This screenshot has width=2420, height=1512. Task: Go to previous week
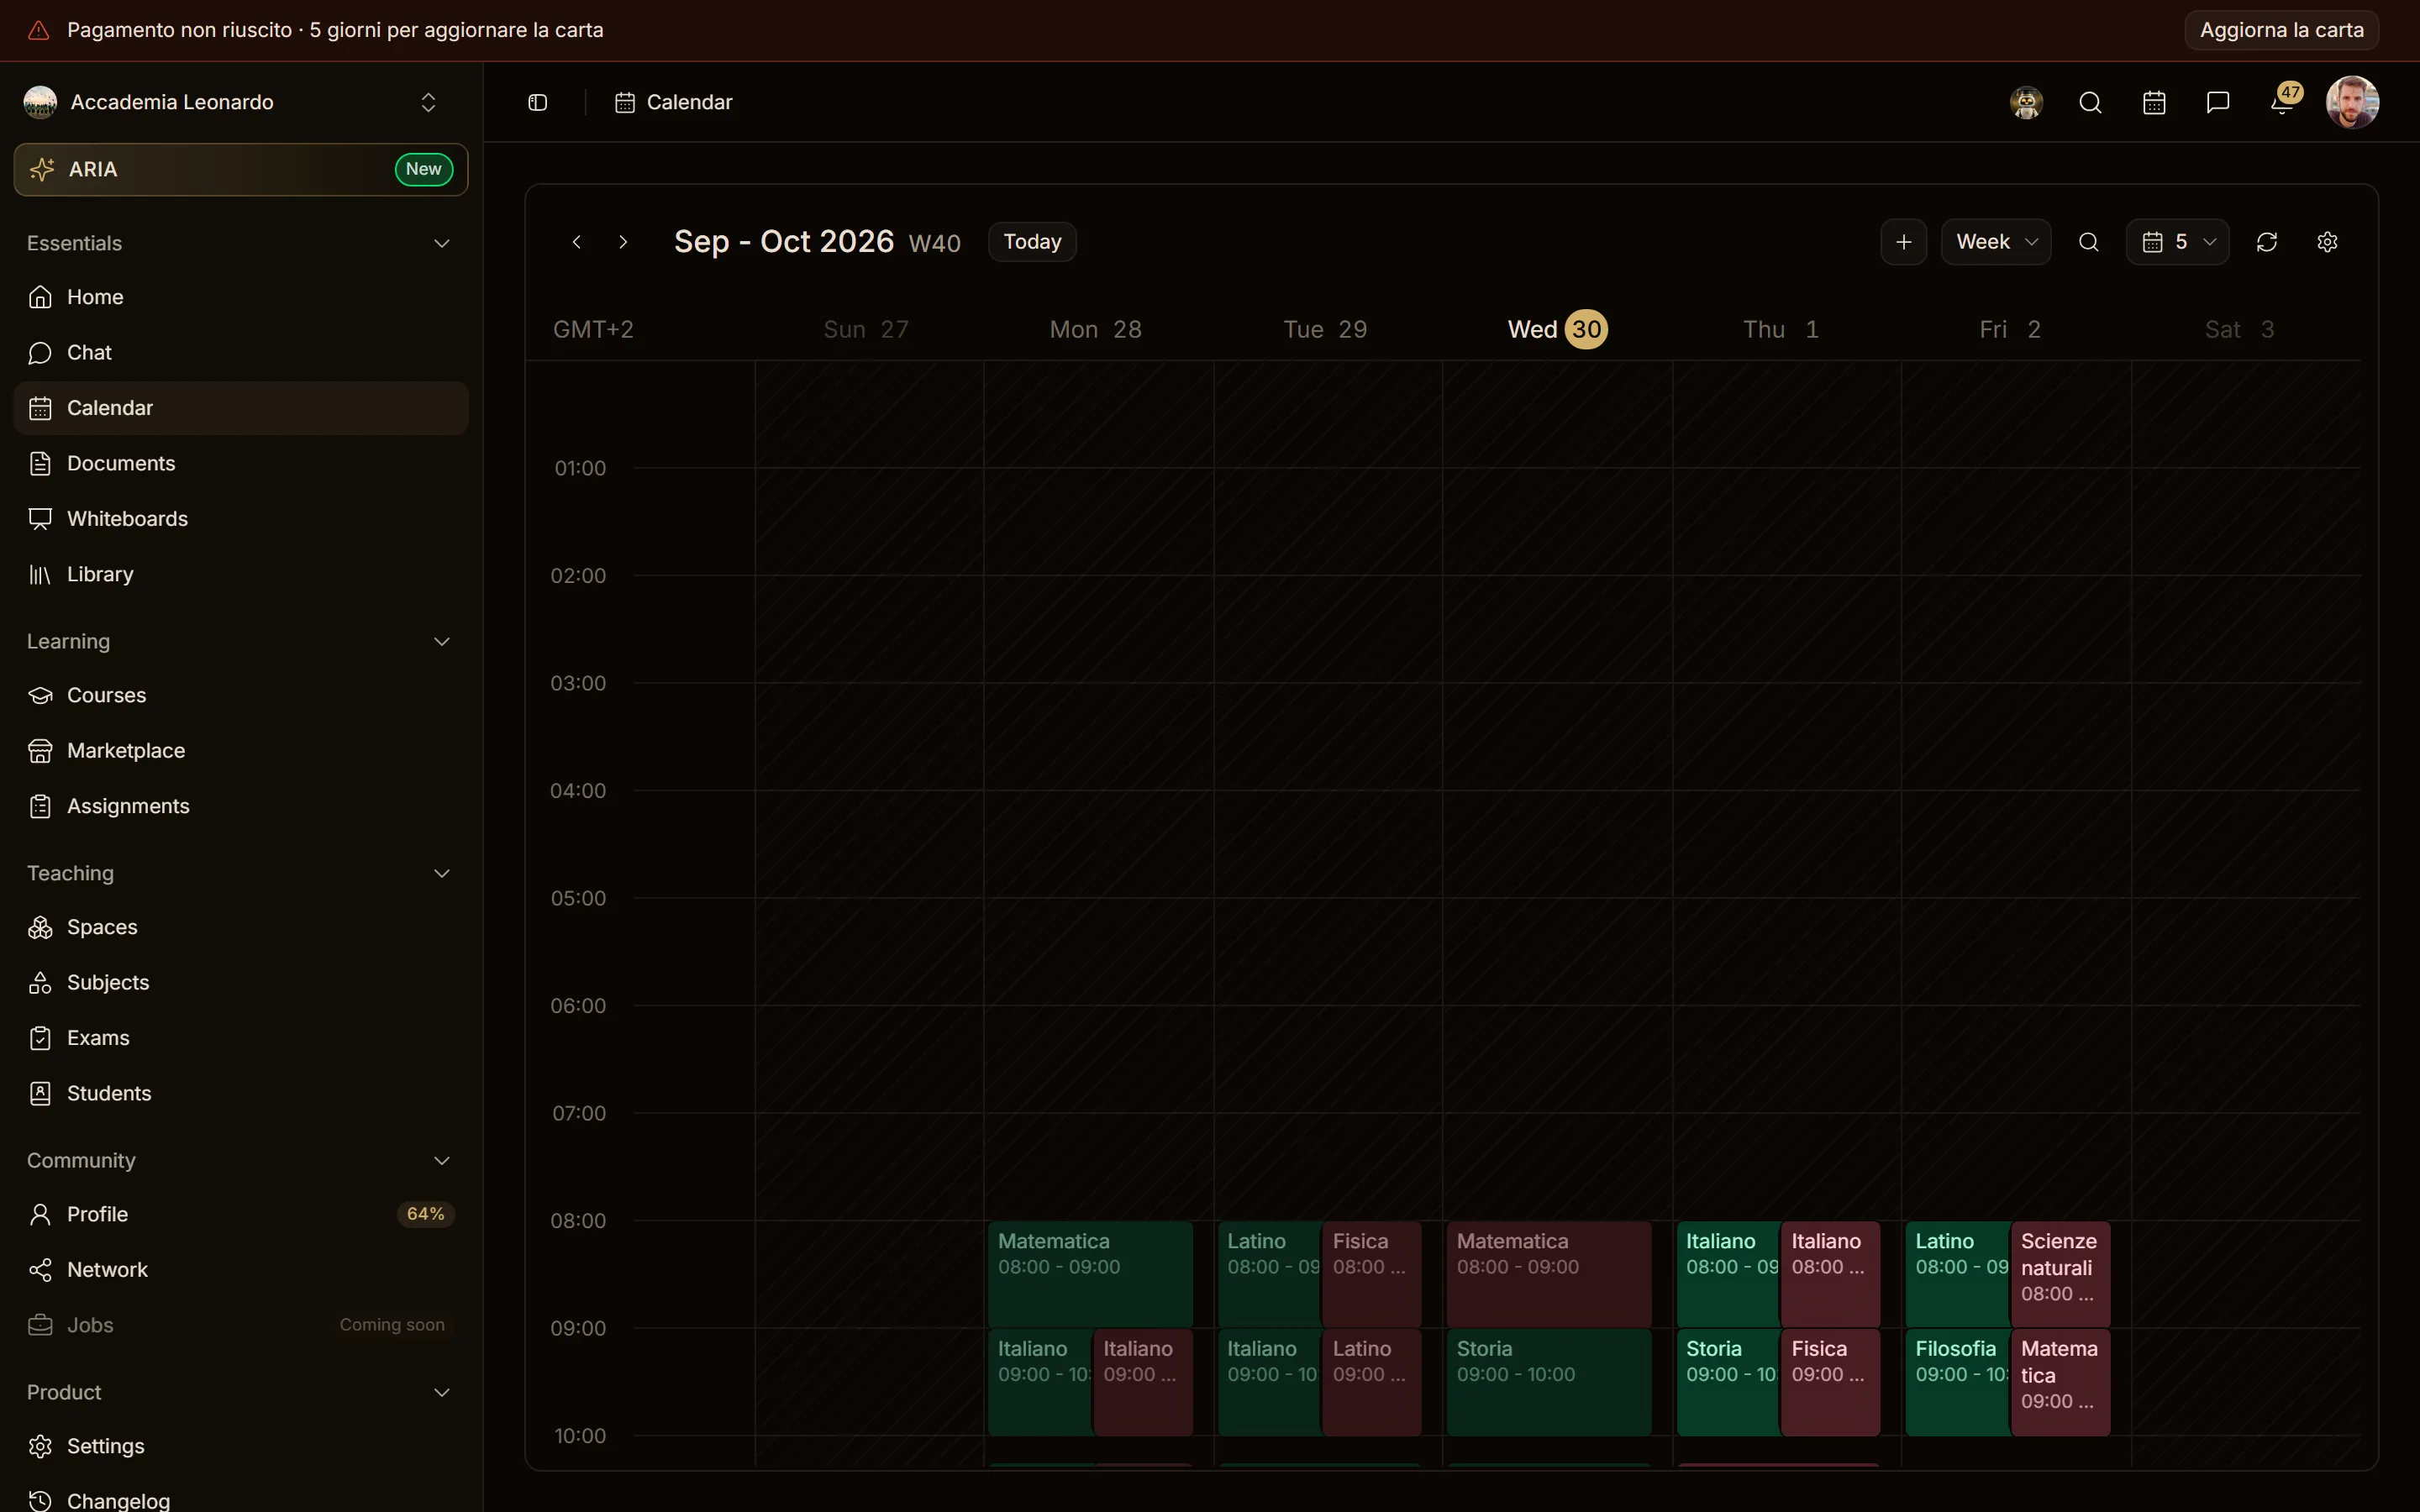pos(577,242)
